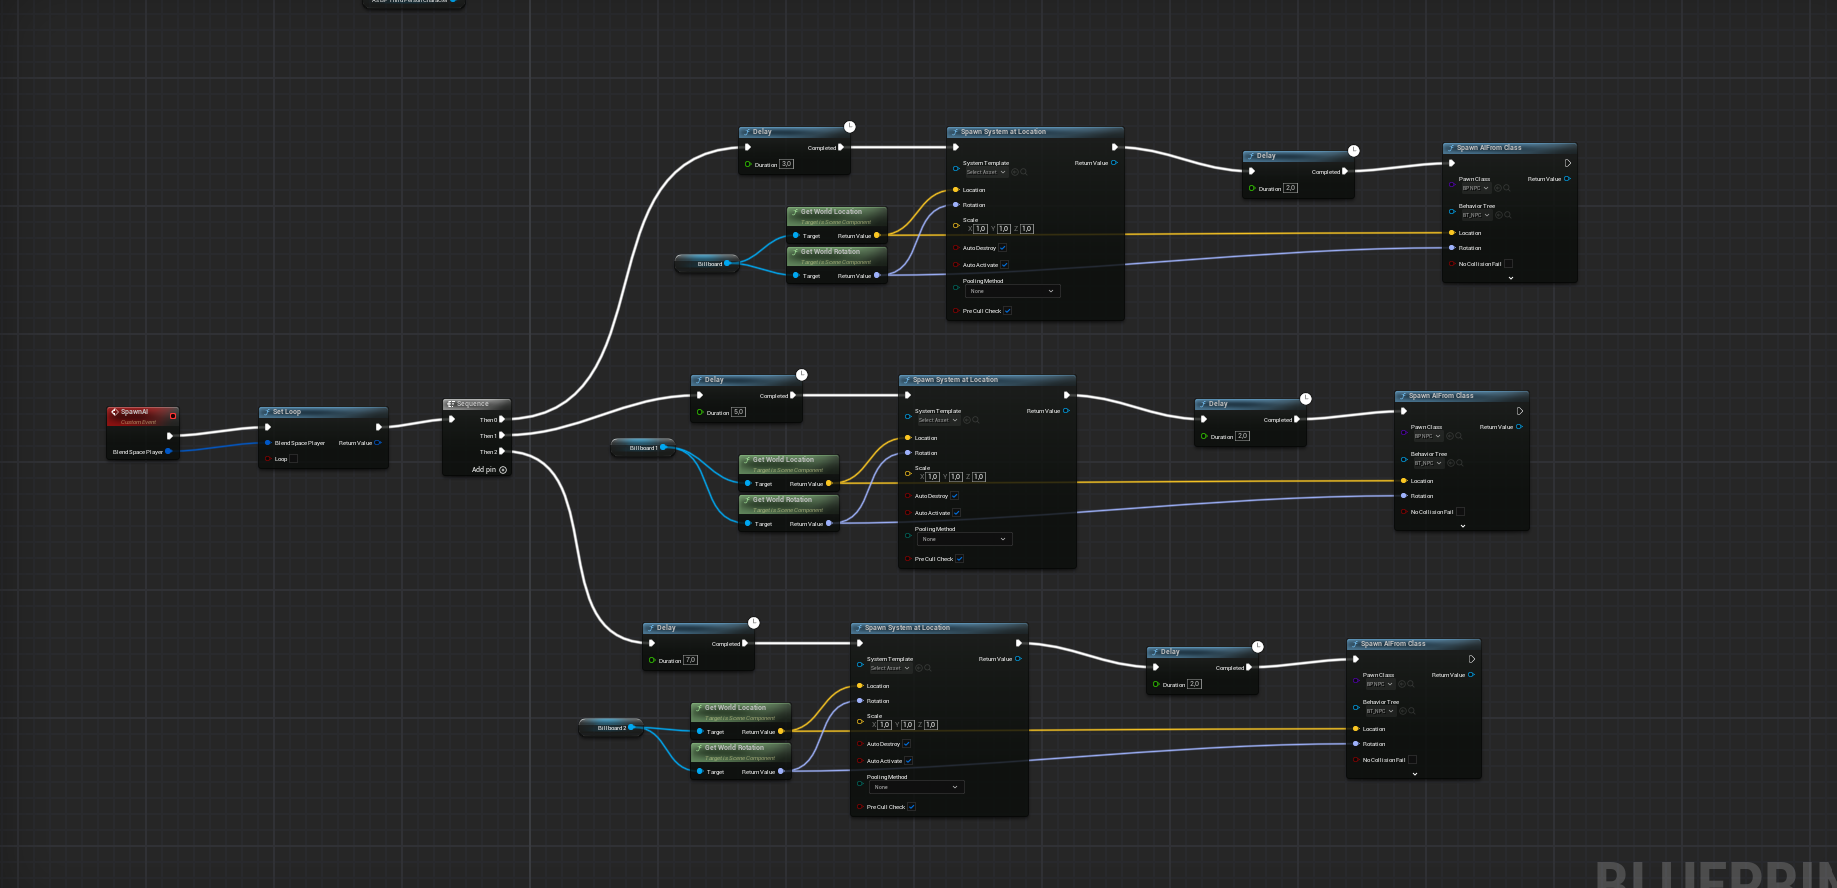Enable the Loop checkbox on Set Loop node
The image size is (1837, 888).
(x=293, y=459)
